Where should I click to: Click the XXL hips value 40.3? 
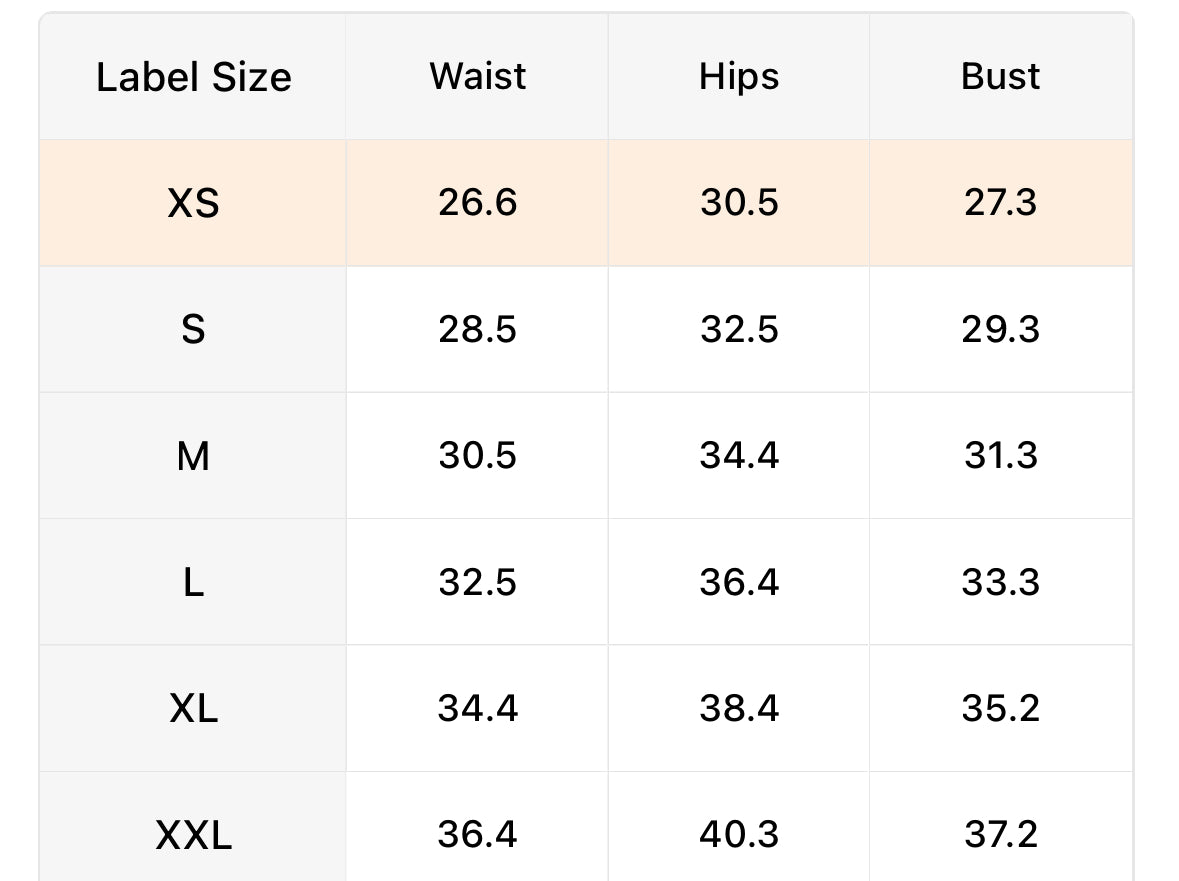click(x=739, y=834)
